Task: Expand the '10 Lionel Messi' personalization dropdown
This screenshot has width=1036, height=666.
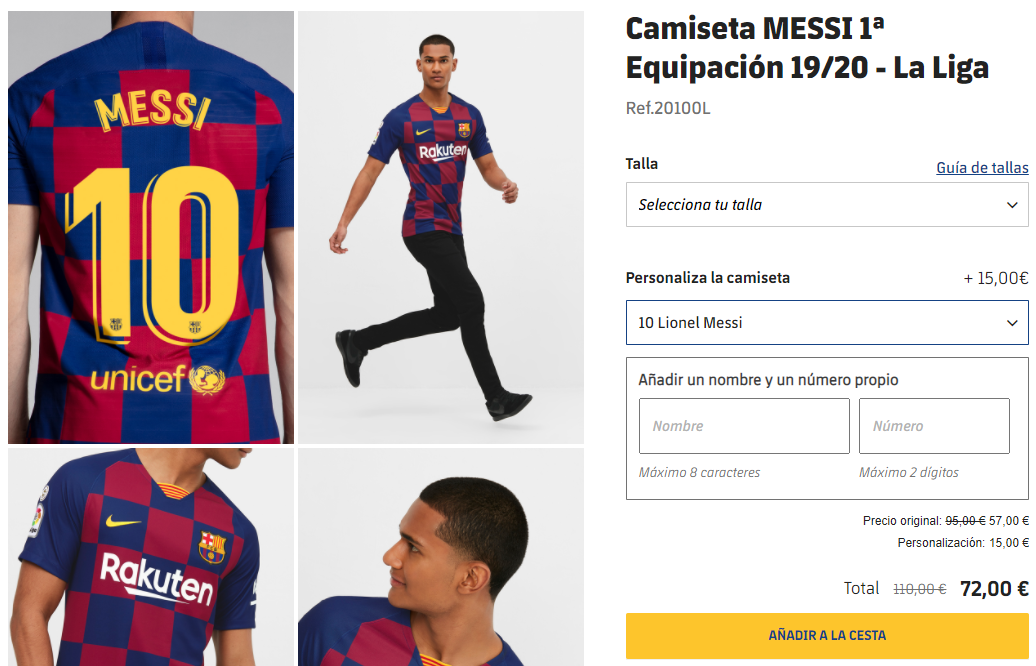Action: 826,323
